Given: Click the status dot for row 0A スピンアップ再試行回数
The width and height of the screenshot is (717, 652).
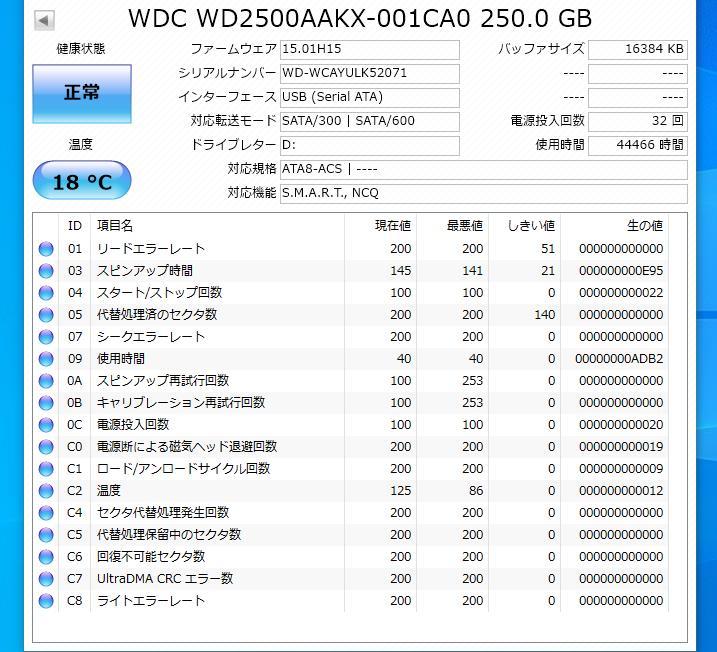Looking at the screenshot, I should (46, 381).
